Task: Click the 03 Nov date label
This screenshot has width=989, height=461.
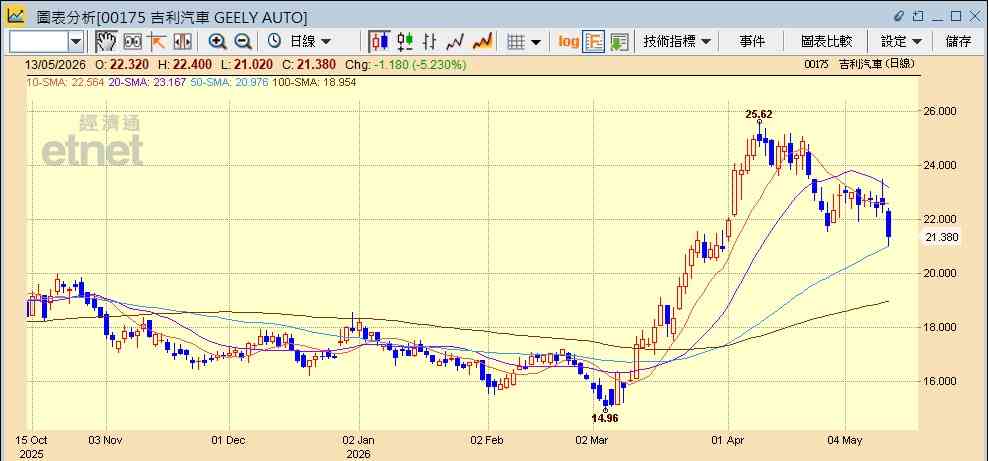Action: pyautogui.click(x=106, y=440)
